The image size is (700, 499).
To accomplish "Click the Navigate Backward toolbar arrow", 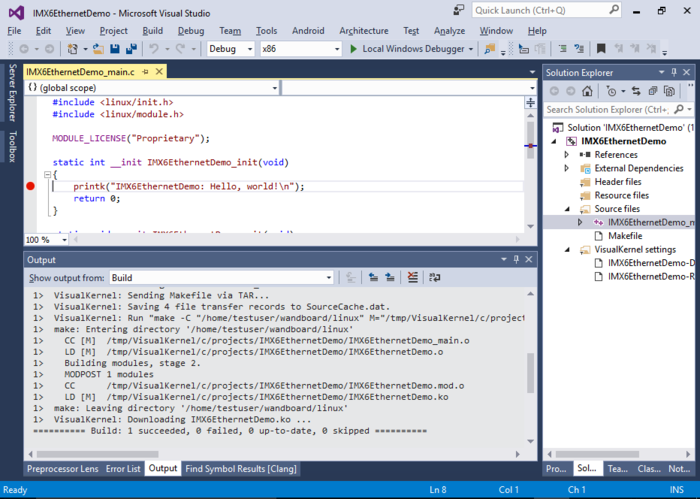I will (24, 49).
